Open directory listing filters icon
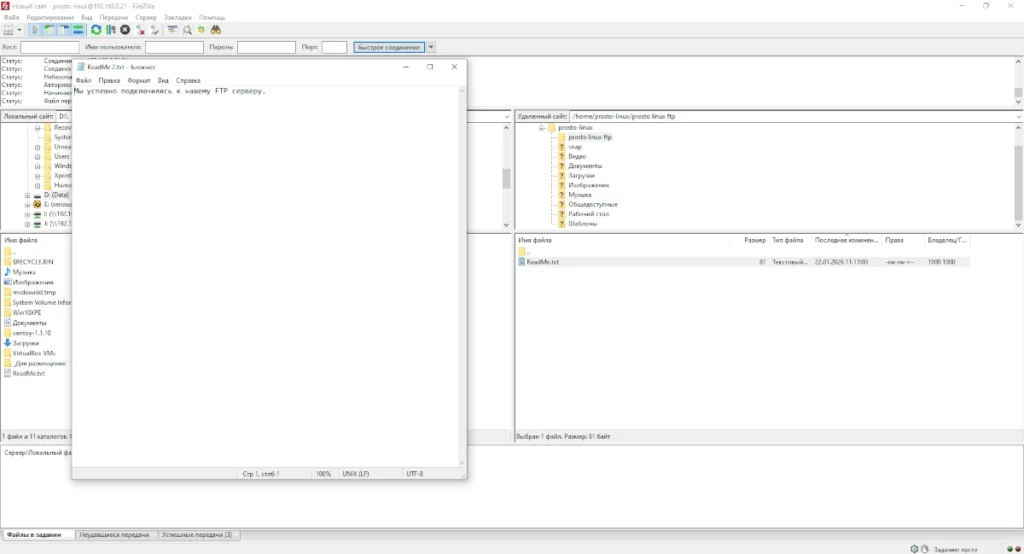This screenshot has height=554, width=1024. click(x=172, y=30)
